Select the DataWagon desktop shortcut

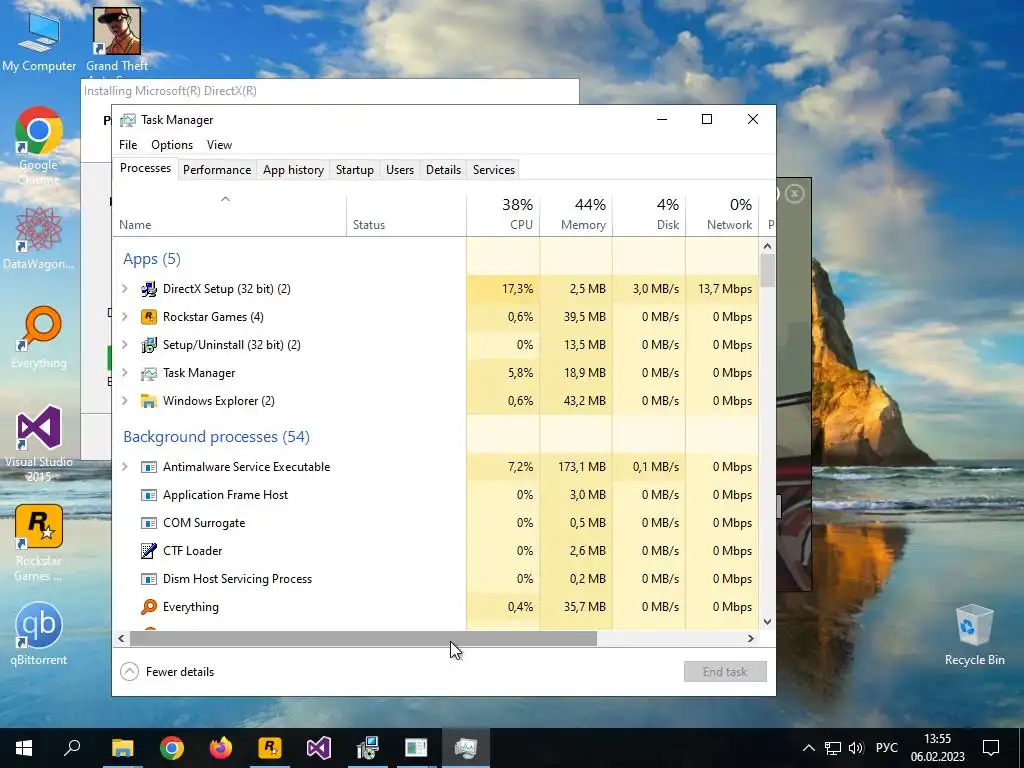pyautogui.click(x=39, y=238)
